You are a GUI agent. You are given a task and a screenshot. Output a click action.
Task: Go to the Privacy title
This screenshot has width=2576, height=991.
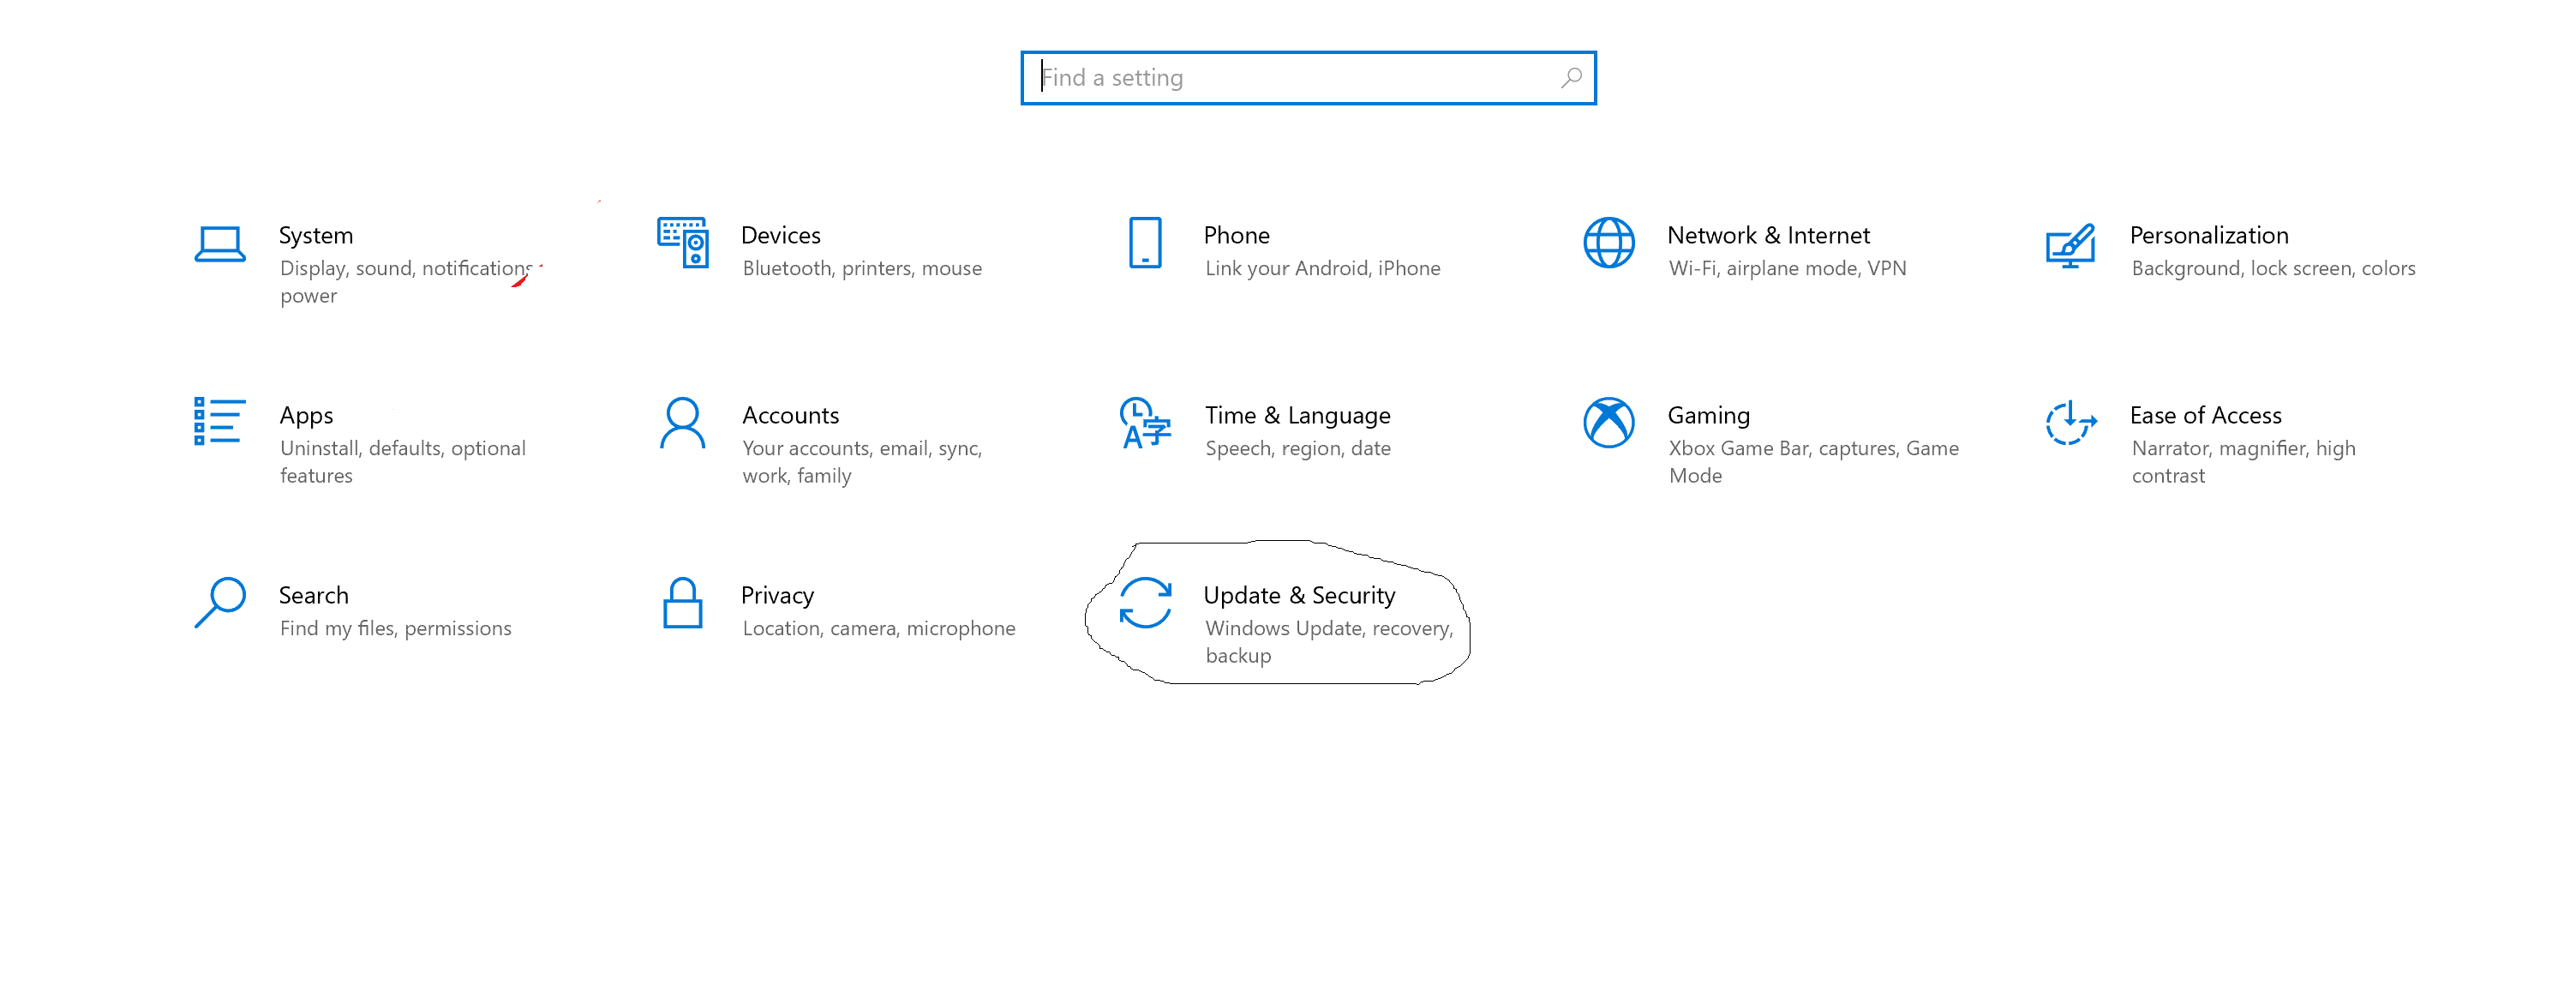pyautogui.click(x=777, y=595)
